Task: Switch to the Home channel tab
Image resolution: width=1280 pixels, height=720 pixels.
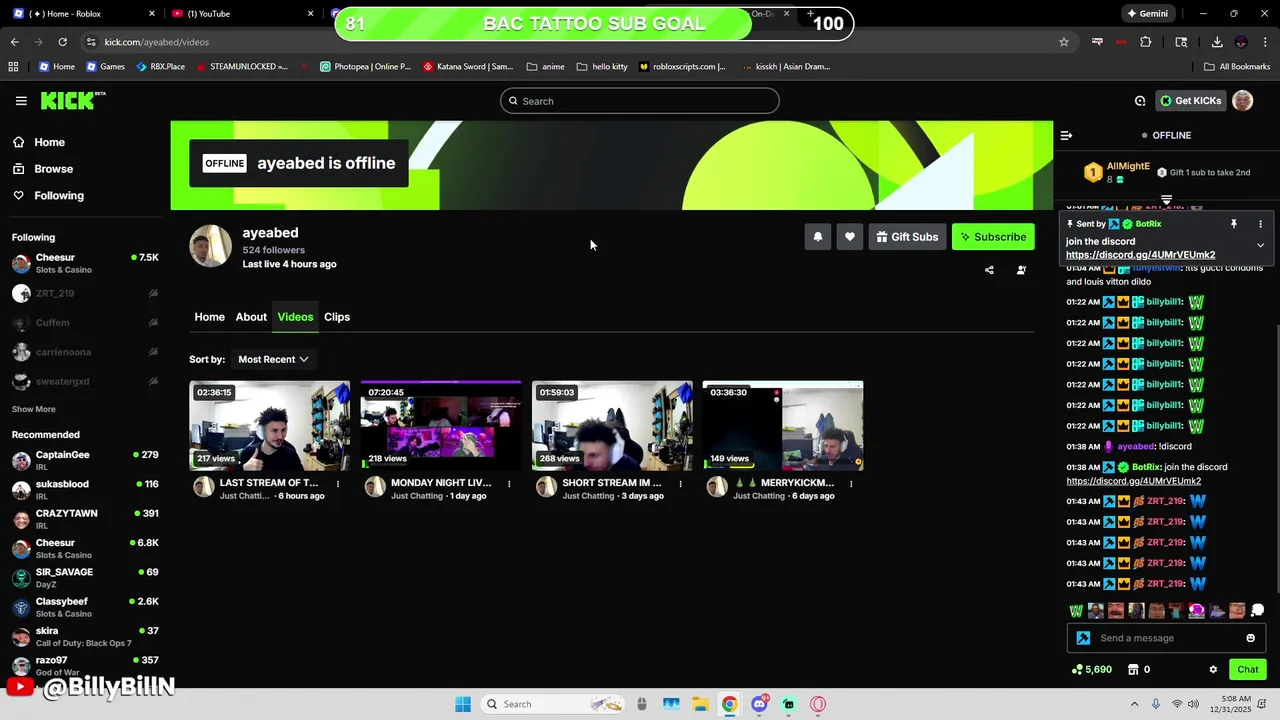Action: tap(209, 317)
